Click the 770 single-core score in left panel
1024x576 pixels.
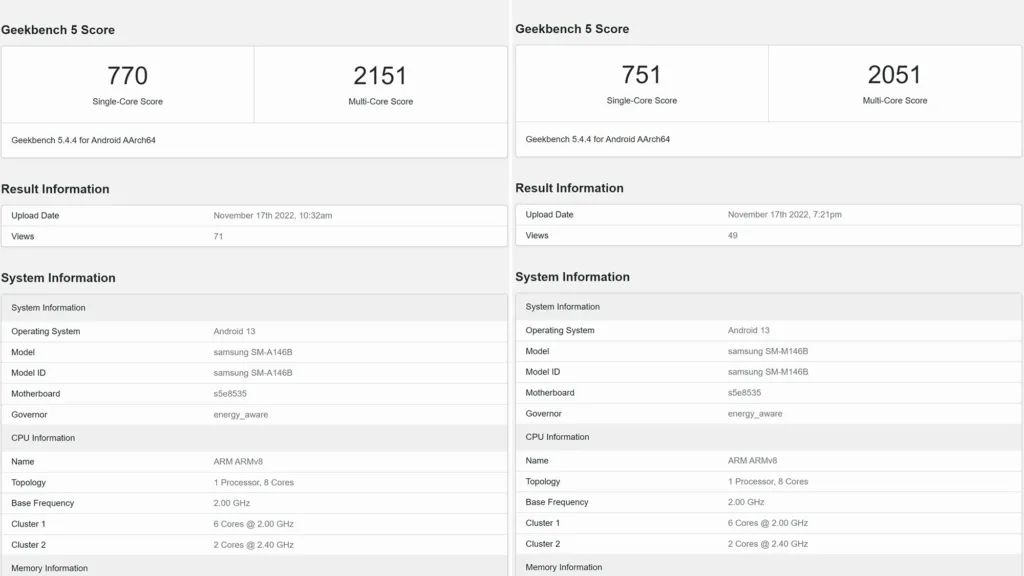(x=127, y=76)
